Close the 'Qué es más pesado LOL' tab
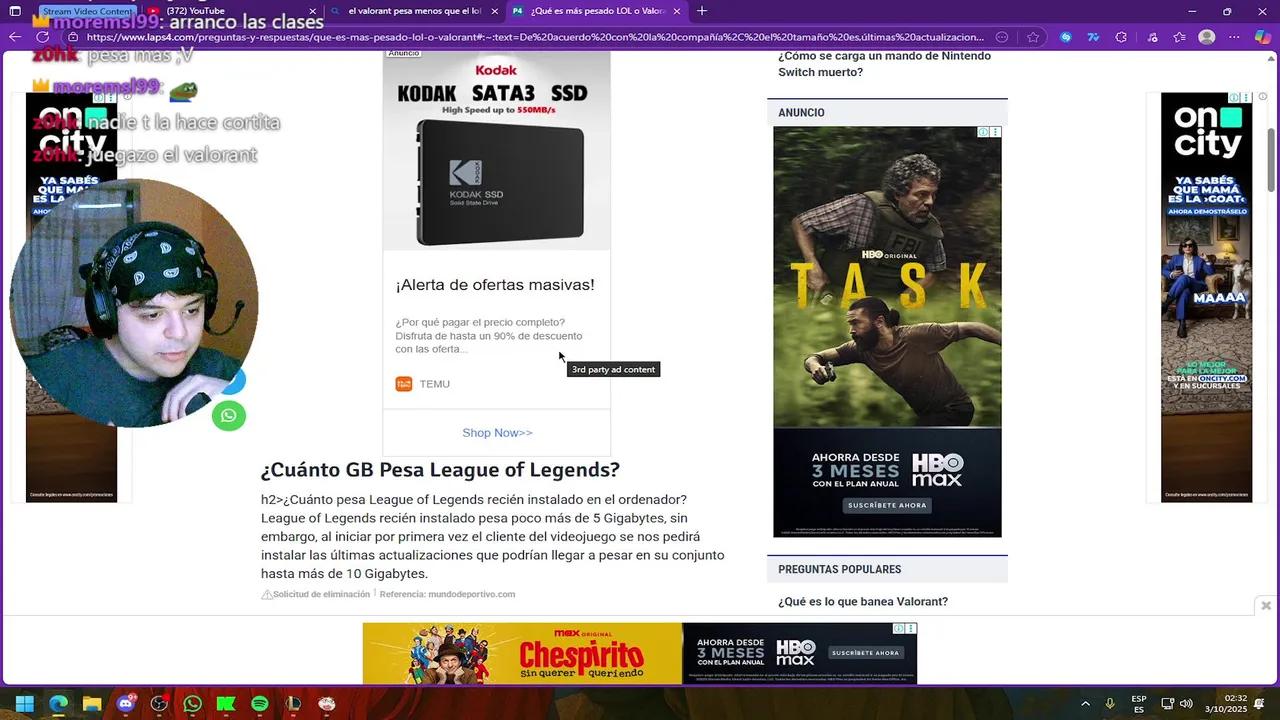Screen dimensions: 1280x720 tap(677, 11)
